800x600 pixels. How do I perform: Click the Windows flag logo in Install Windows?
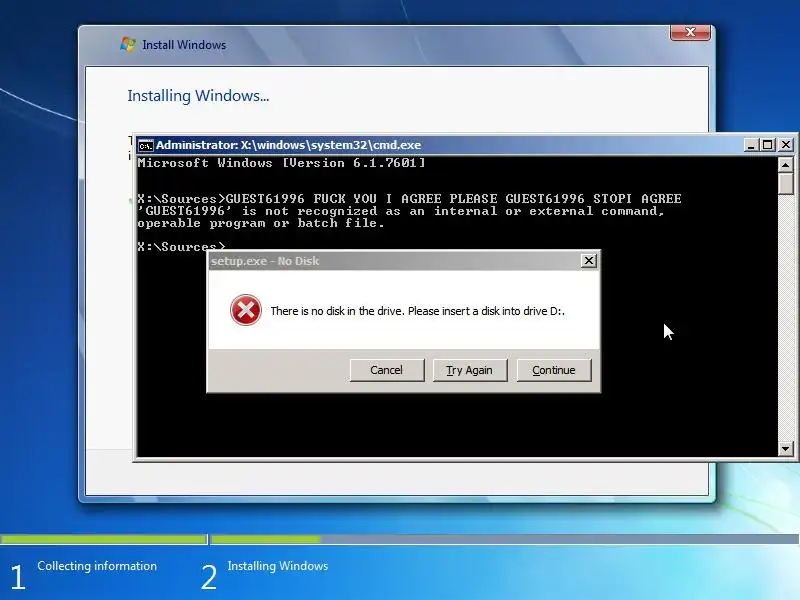128,44
